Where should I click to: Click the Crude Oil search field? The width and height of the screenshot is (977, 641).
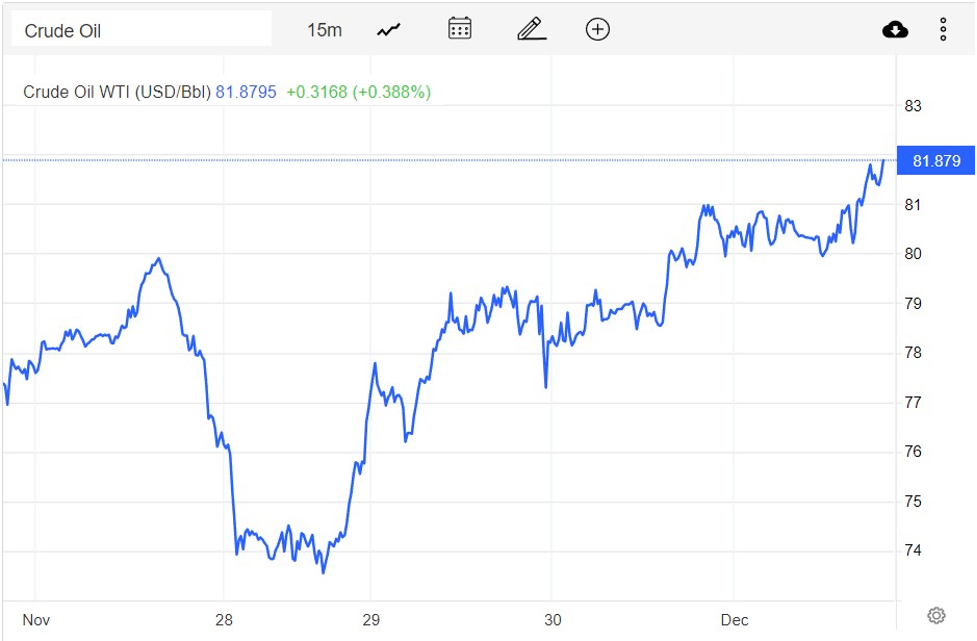pos(140,30)
